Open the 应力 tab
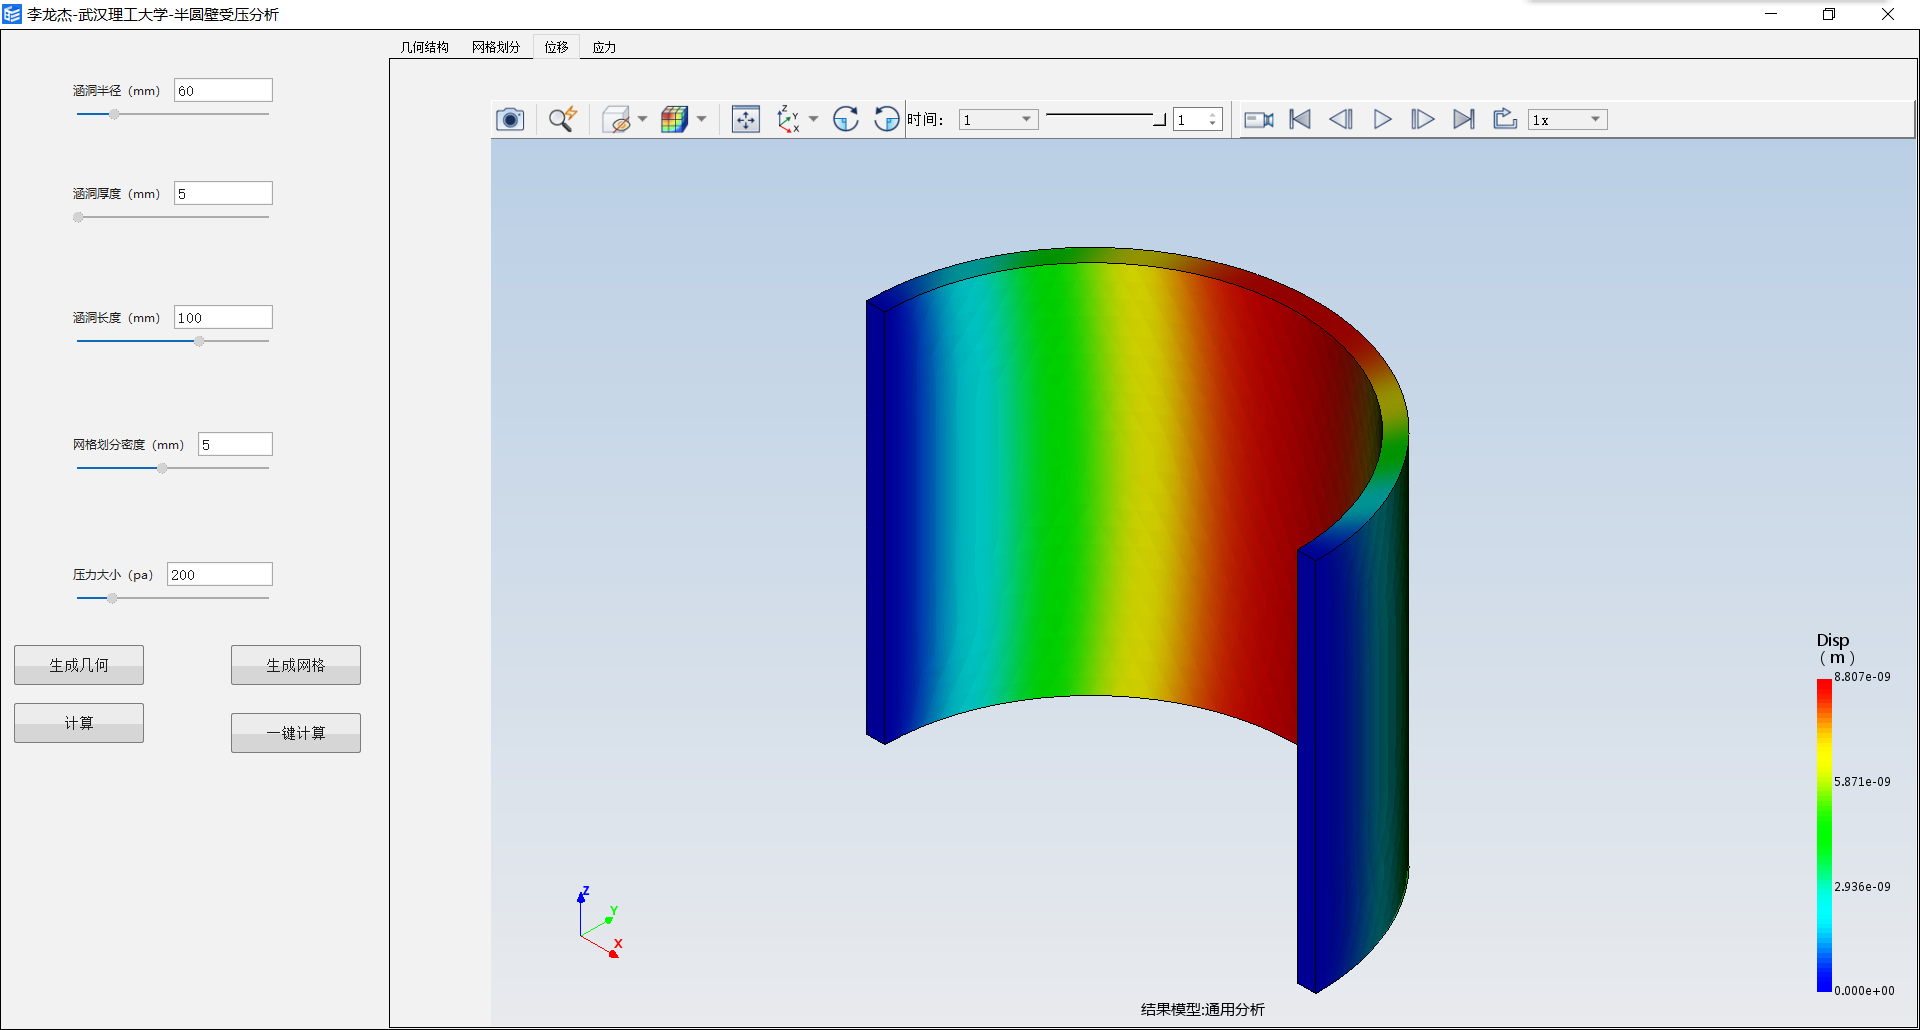1920x1030 pixels. coord(604,47)
